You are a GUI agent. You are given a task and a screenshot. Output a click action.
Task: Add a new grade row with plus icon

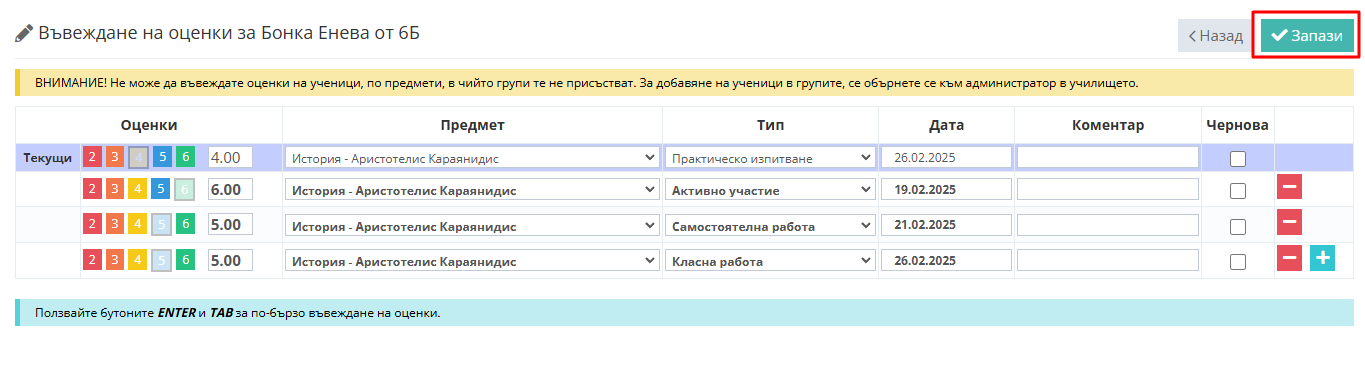pos(1322,259)
